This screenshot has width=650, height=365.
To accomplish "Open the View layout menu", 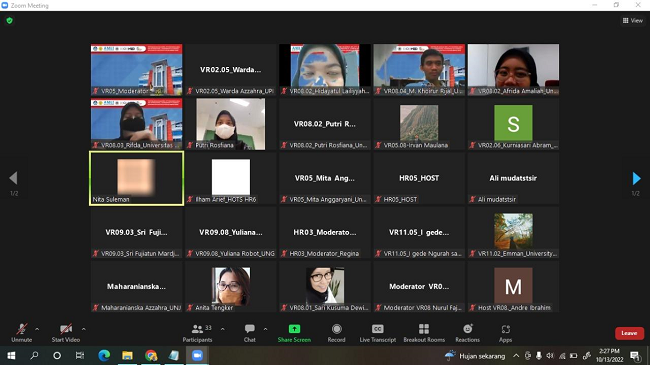I will pyautogui.click(x=633, y=20).
